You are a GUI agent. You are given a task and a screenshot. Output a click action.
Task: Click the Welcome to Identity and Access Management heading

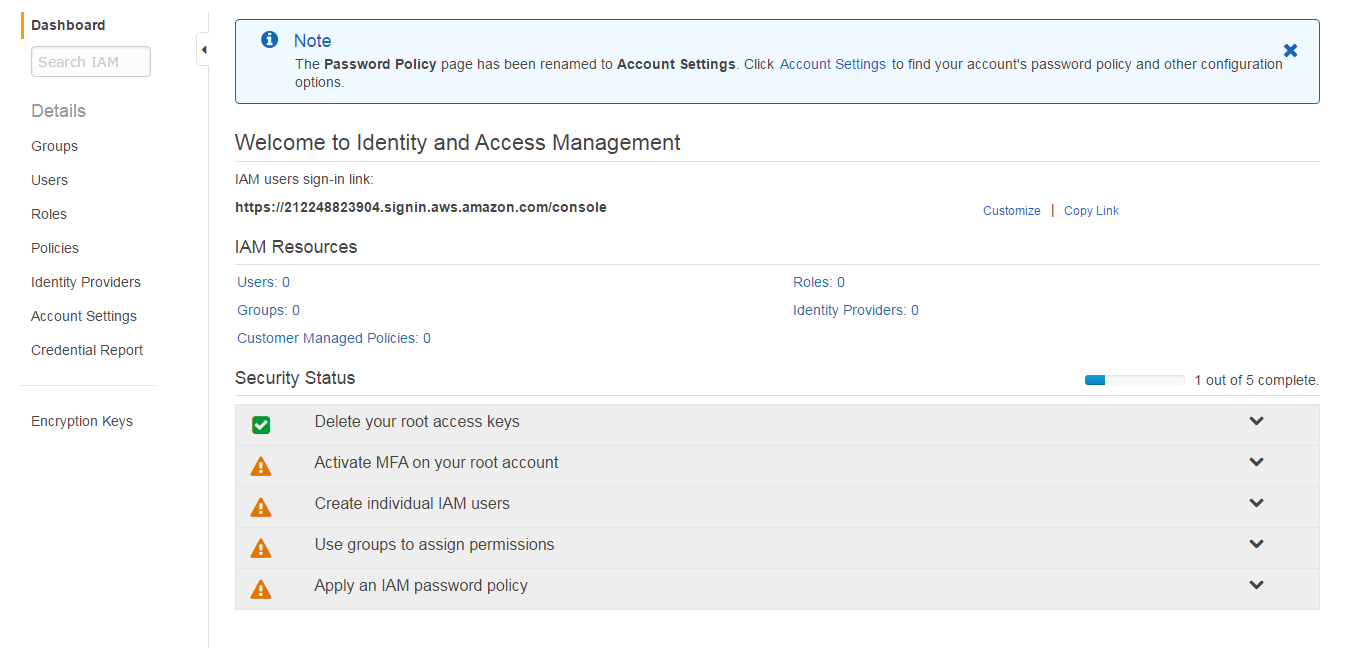tap(458, 143)
